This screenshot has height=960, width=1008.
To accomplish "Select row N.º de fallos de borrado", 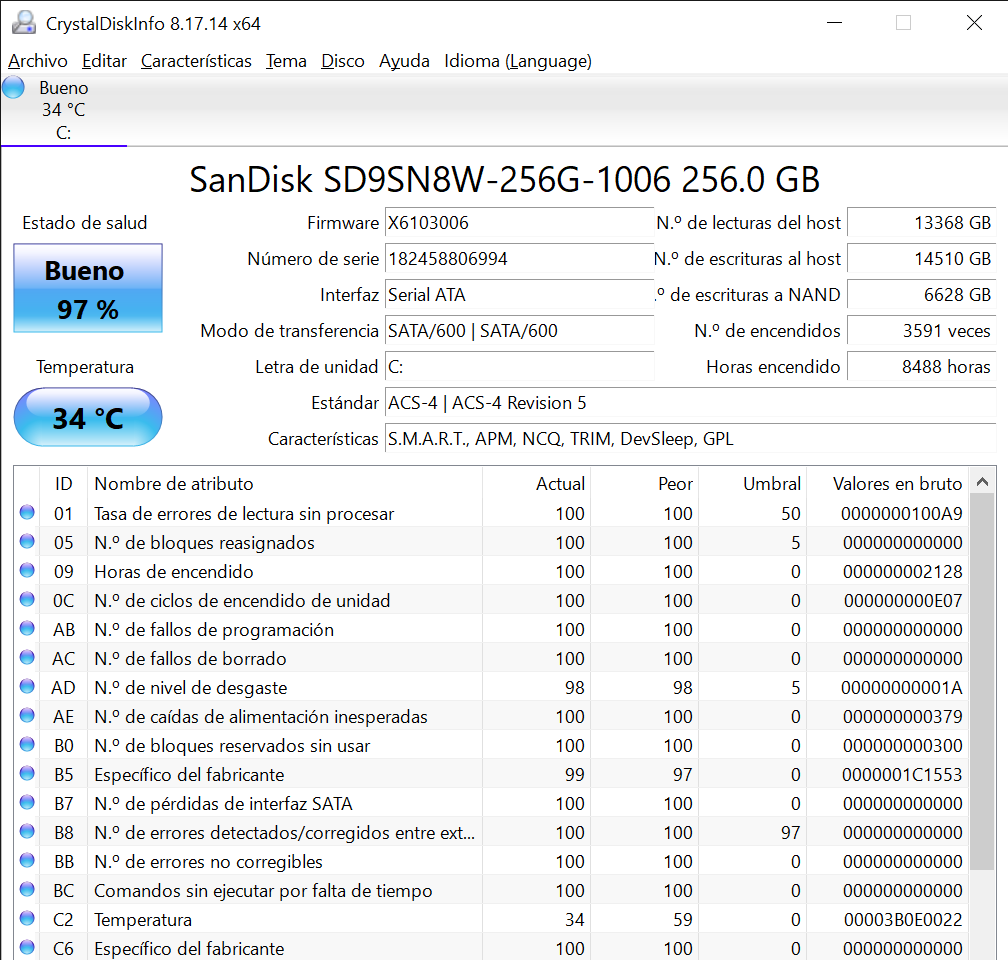I will (x=491, y=658).
